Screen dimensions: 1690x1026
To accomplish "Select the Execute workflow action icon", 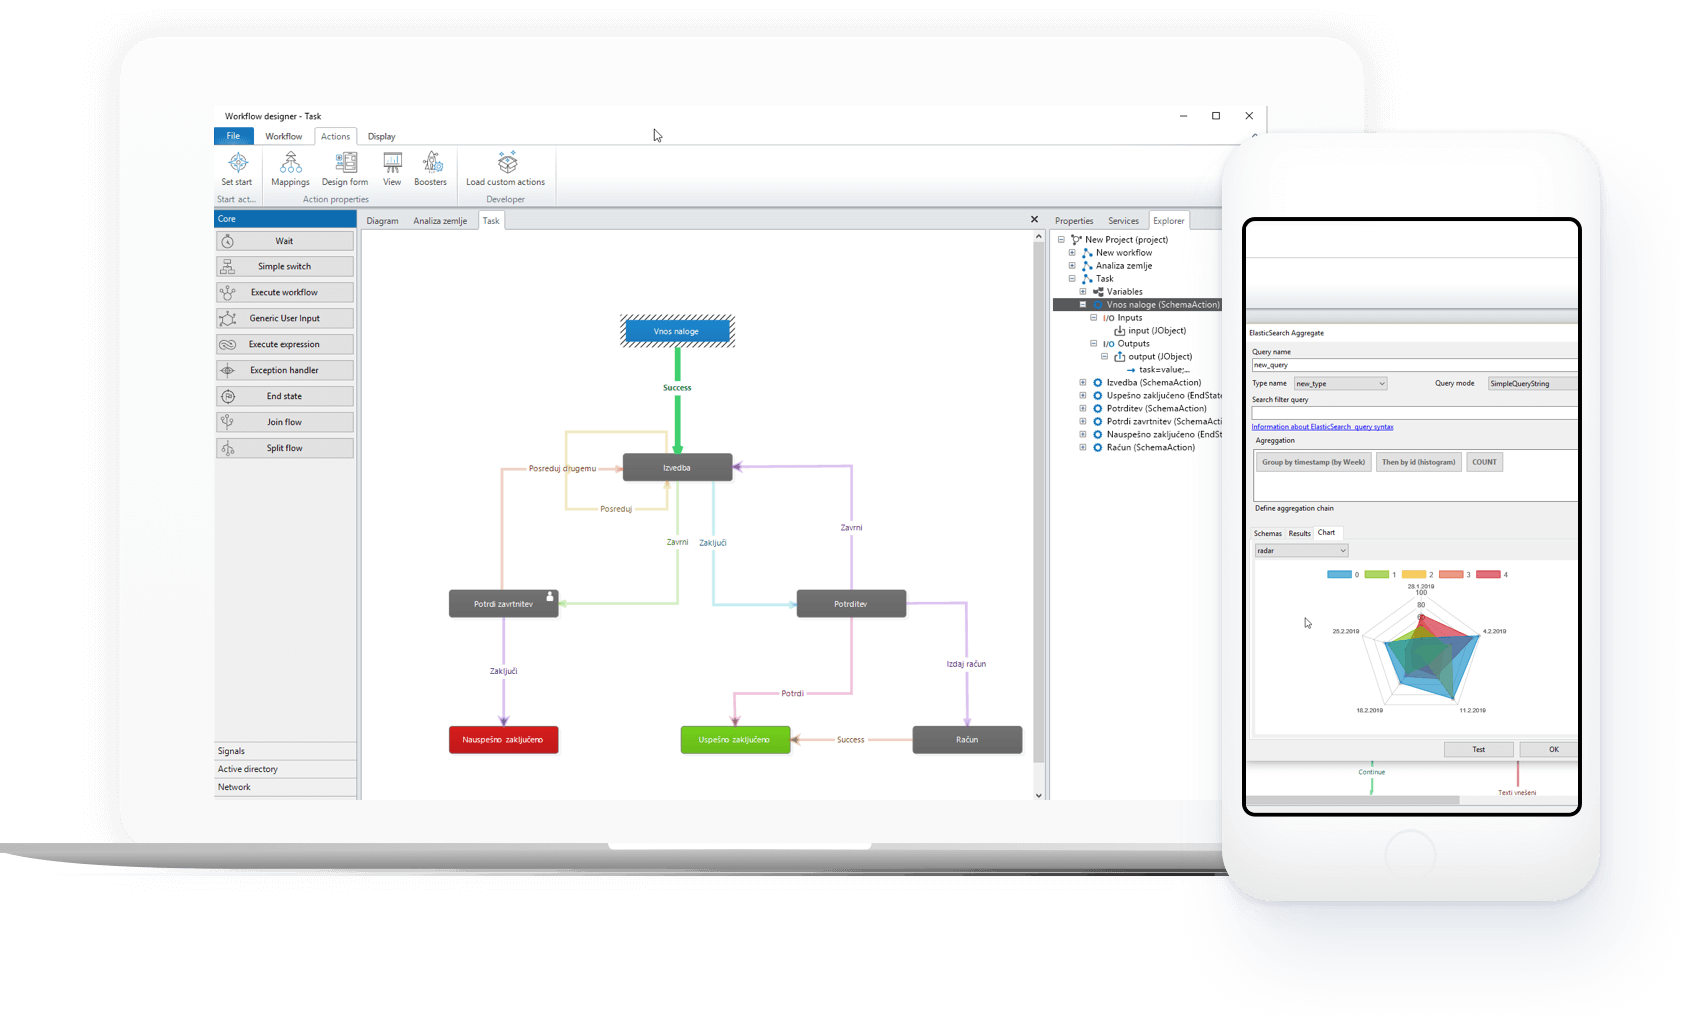I will coord(228,293).
